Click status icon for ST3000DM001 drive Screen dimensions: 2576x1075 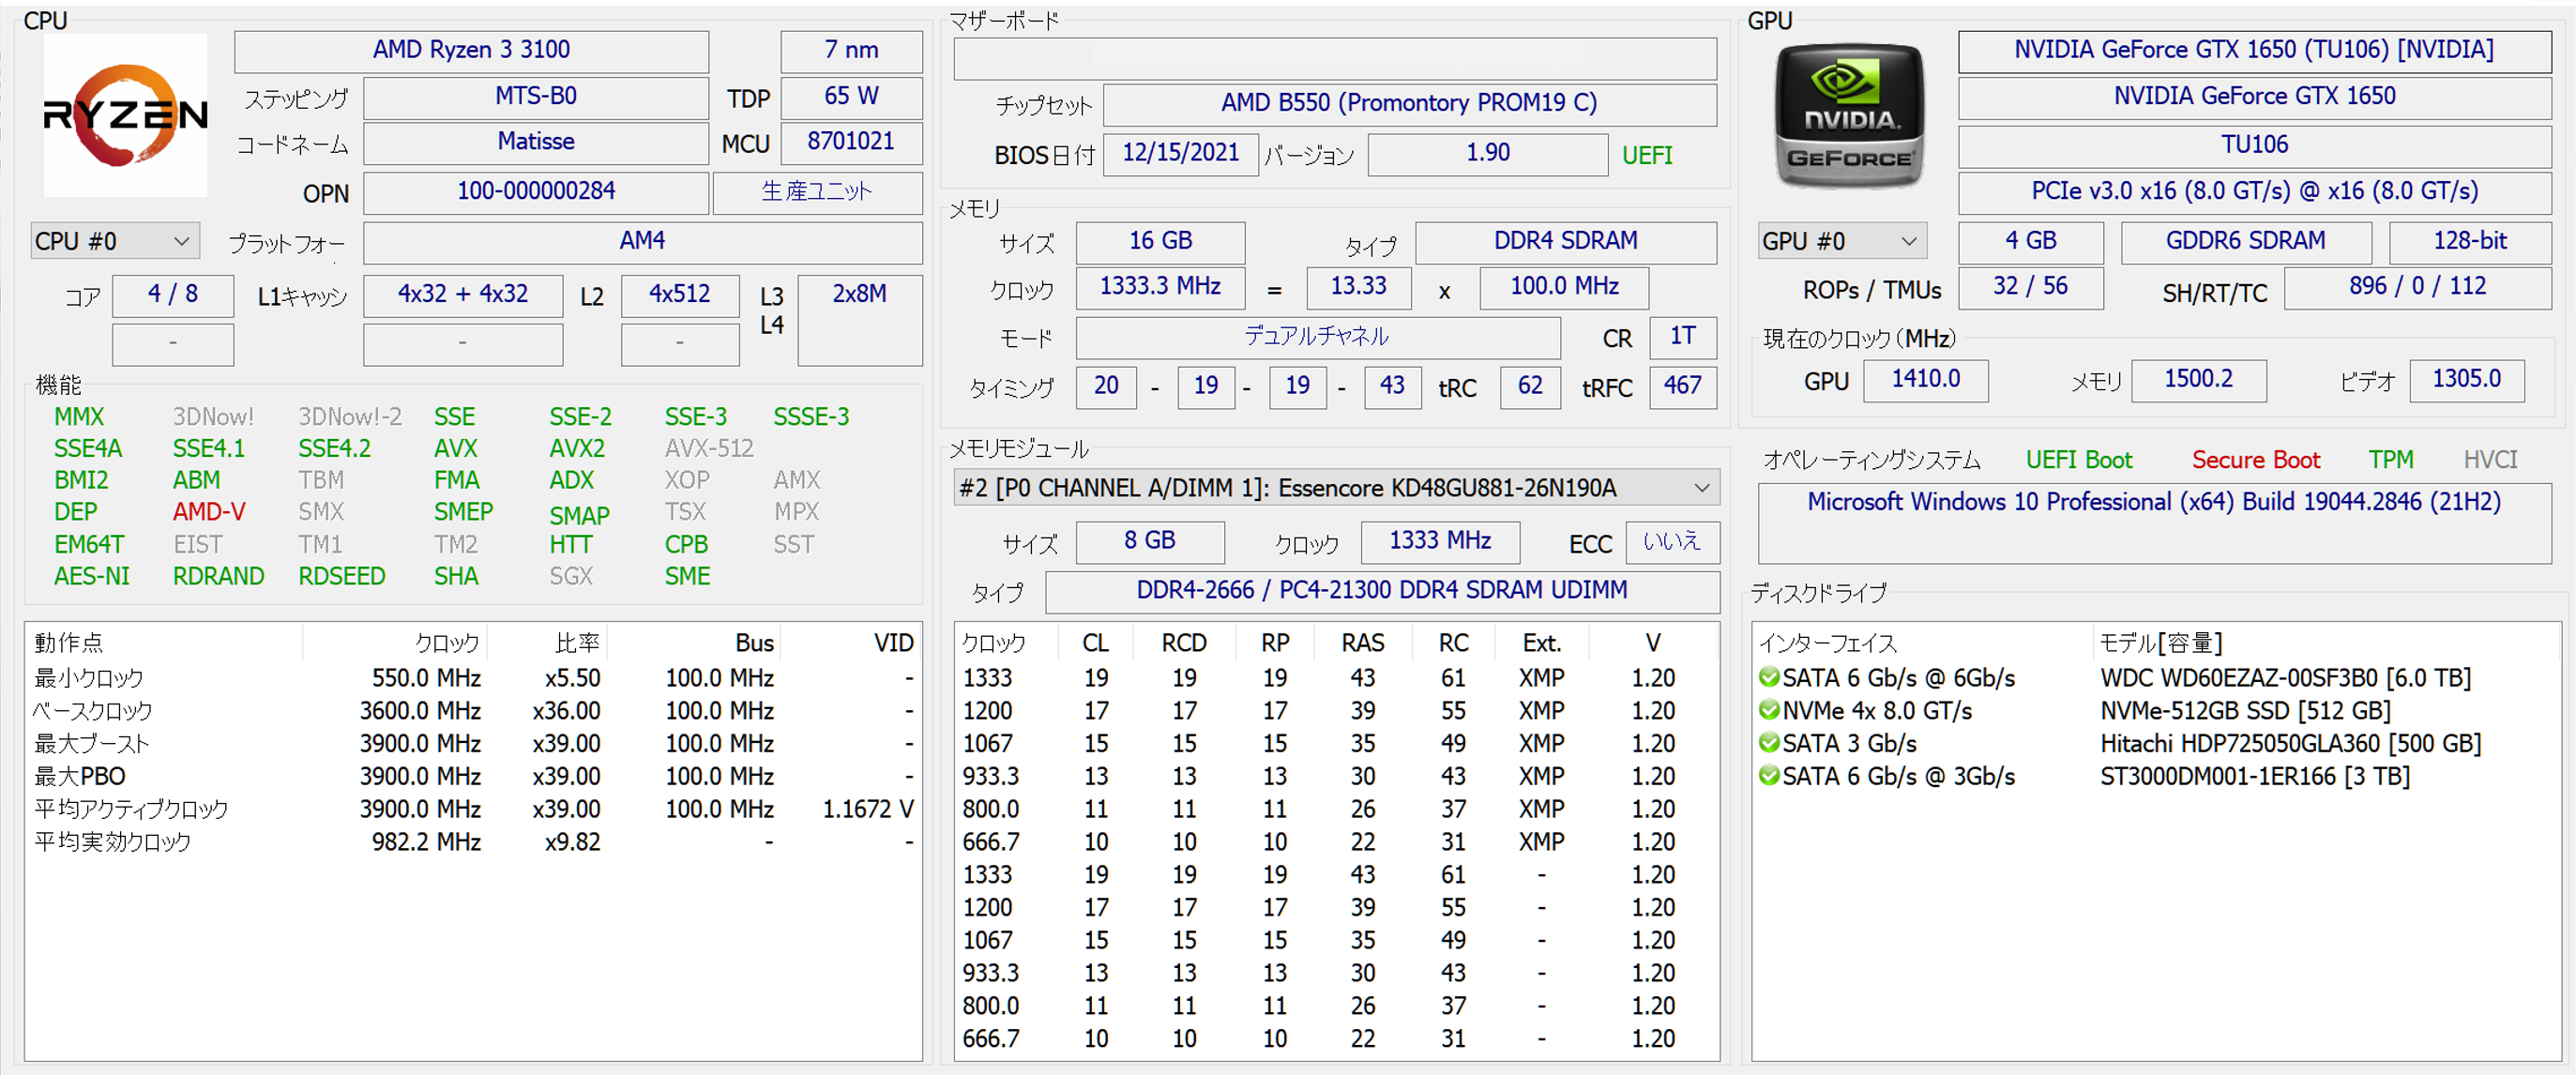point(1768,776)
